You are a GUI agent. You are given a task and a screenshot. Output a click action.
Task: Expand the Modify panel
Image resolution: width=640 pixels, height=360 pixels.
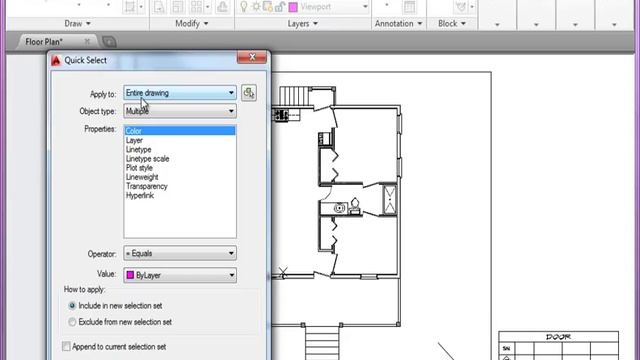(191, 24)
